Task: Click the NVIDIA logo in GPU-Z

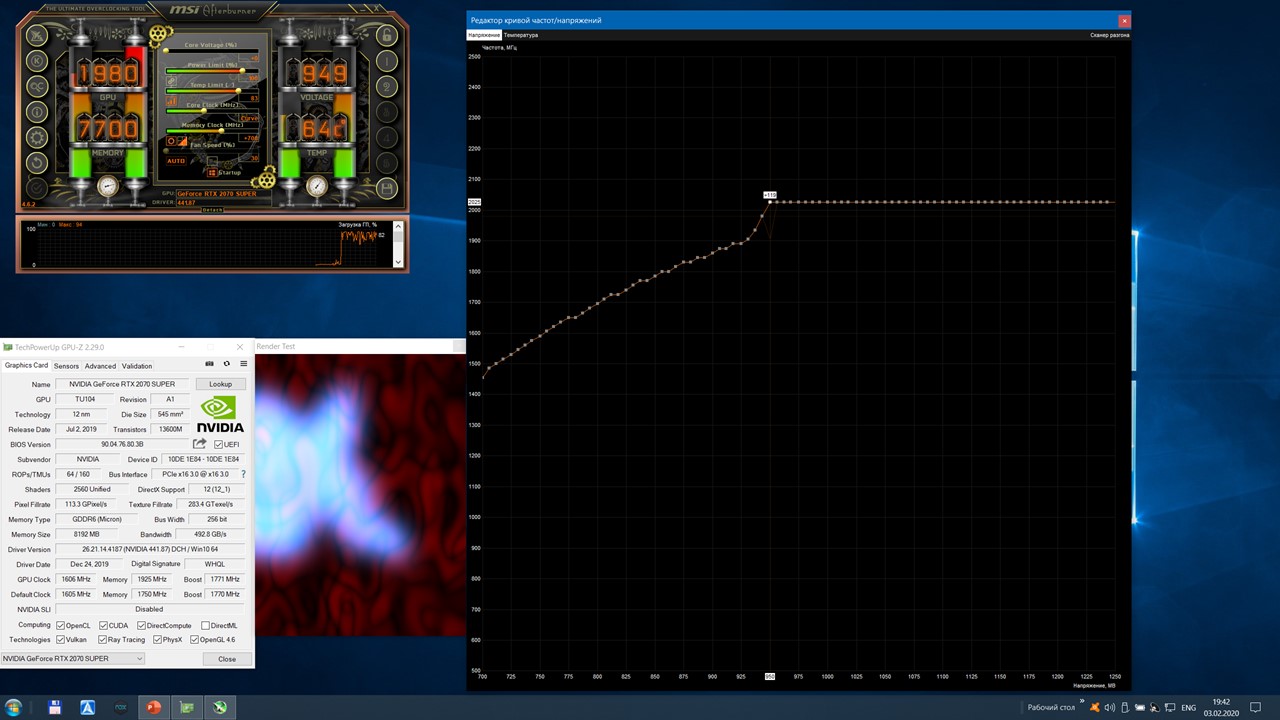Action: [x=220, y=414]
